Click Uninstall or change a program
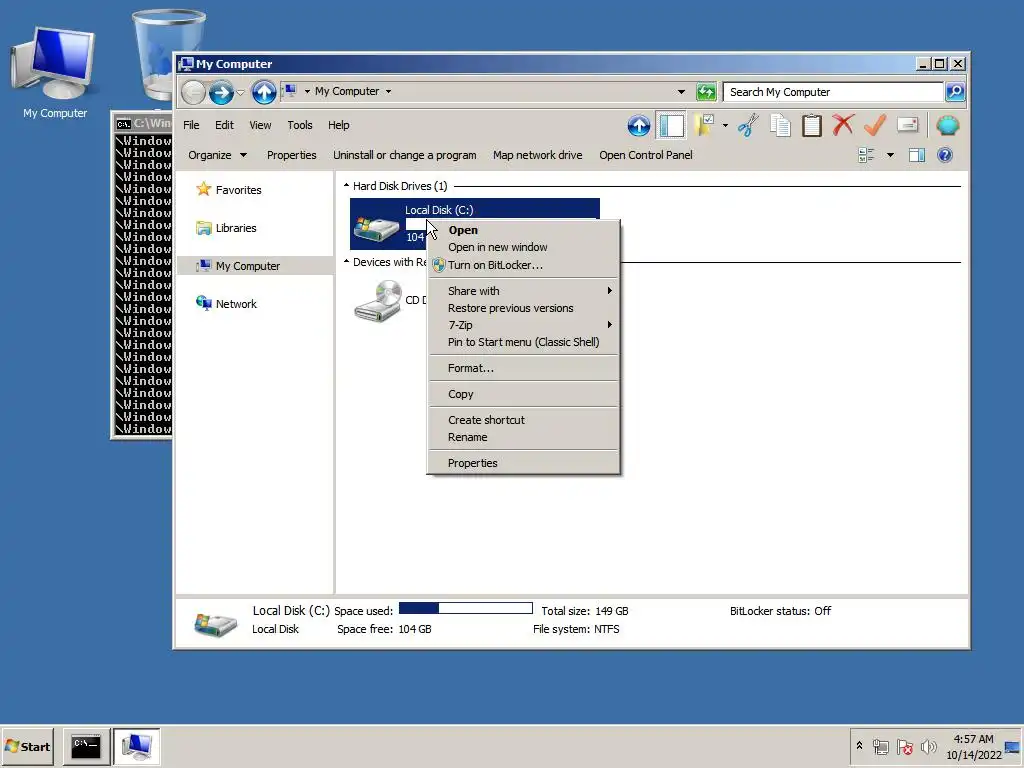1024x768 pixels. coord(404,155)
